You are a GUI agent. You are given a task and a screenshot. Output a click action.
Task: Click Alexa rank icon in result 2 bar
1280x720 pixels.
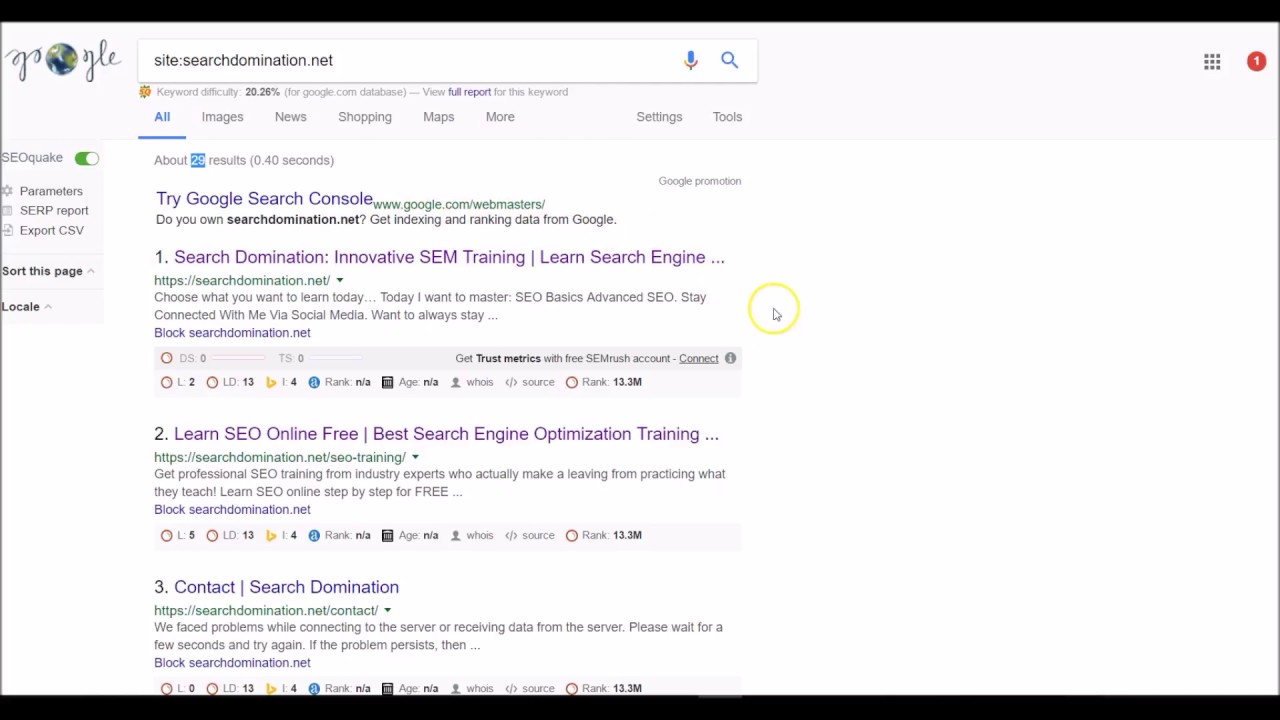click(x=314, y=535)
